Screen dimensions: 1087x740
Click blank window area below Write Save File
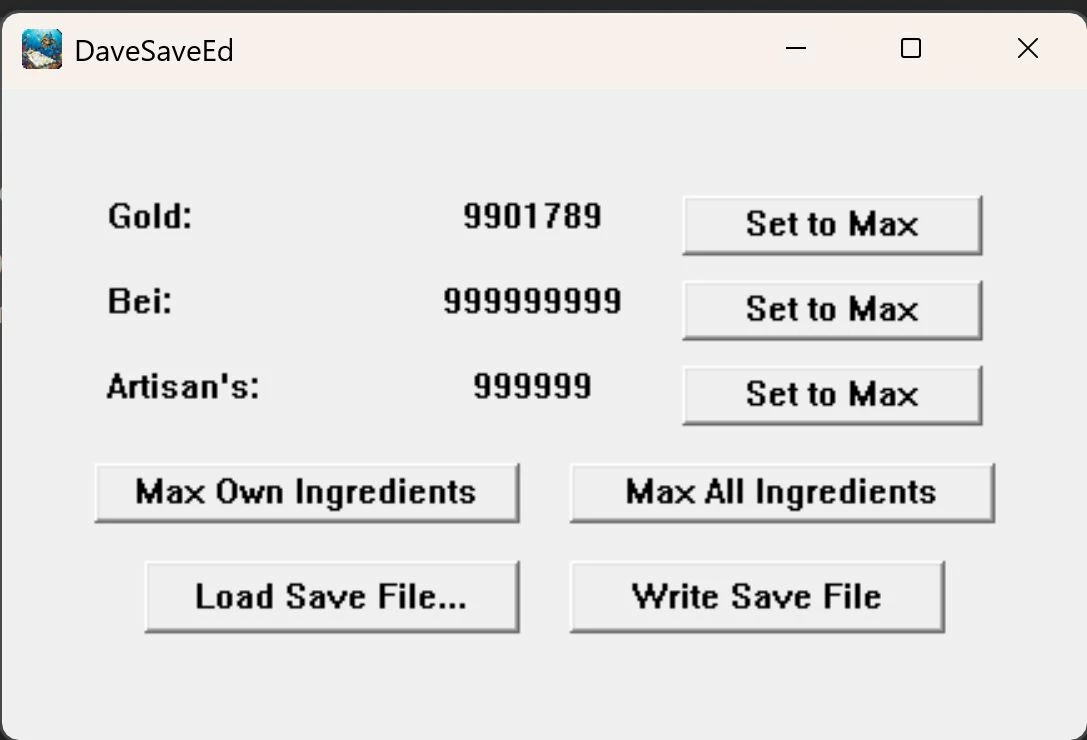(x=757, y=683)
